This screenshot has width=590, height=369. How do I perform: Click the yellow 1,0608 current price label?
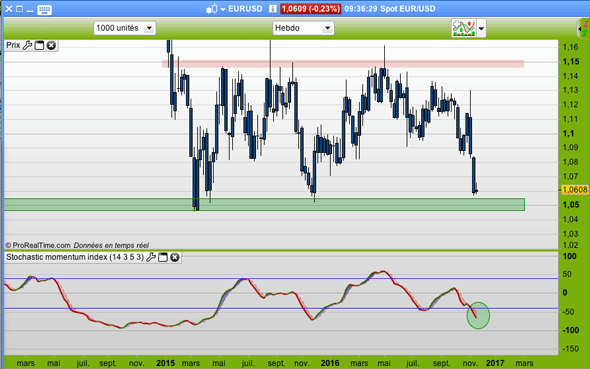pyautogui.click(x=574, y=190)
